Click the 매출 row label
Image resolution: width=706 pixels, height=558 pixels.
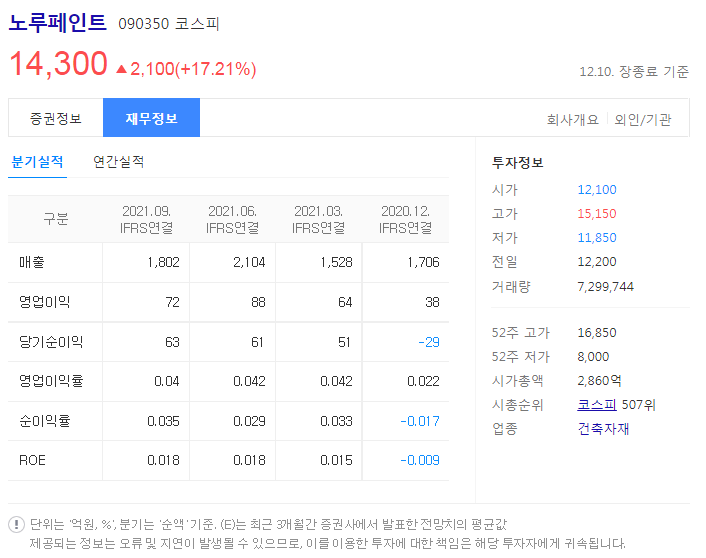click(x=32, y=262)
